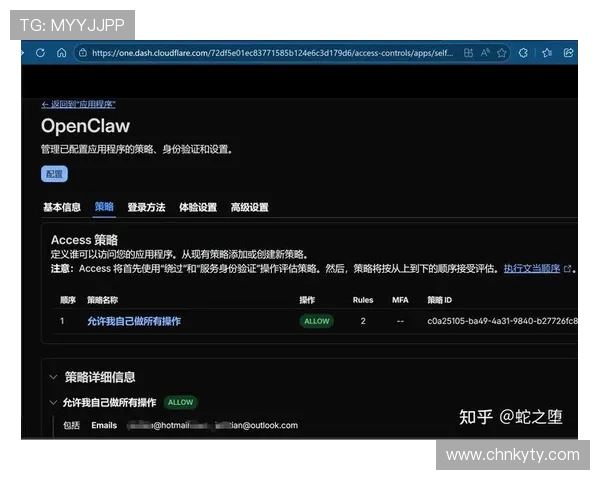The image size is (600, 480).
Task: Click the 操作 column header
Action: (x=307, y=300)
